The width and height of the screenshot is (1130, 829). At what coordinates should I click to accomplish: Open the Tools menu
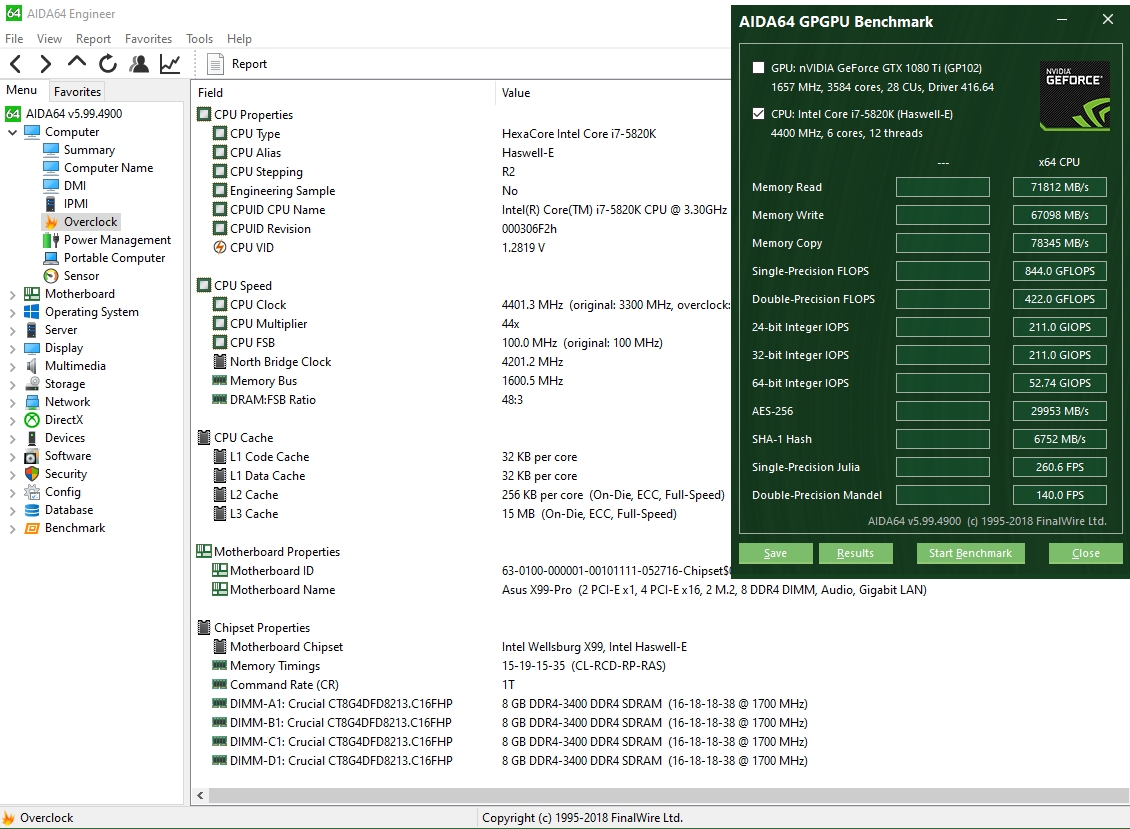(199, 39)
